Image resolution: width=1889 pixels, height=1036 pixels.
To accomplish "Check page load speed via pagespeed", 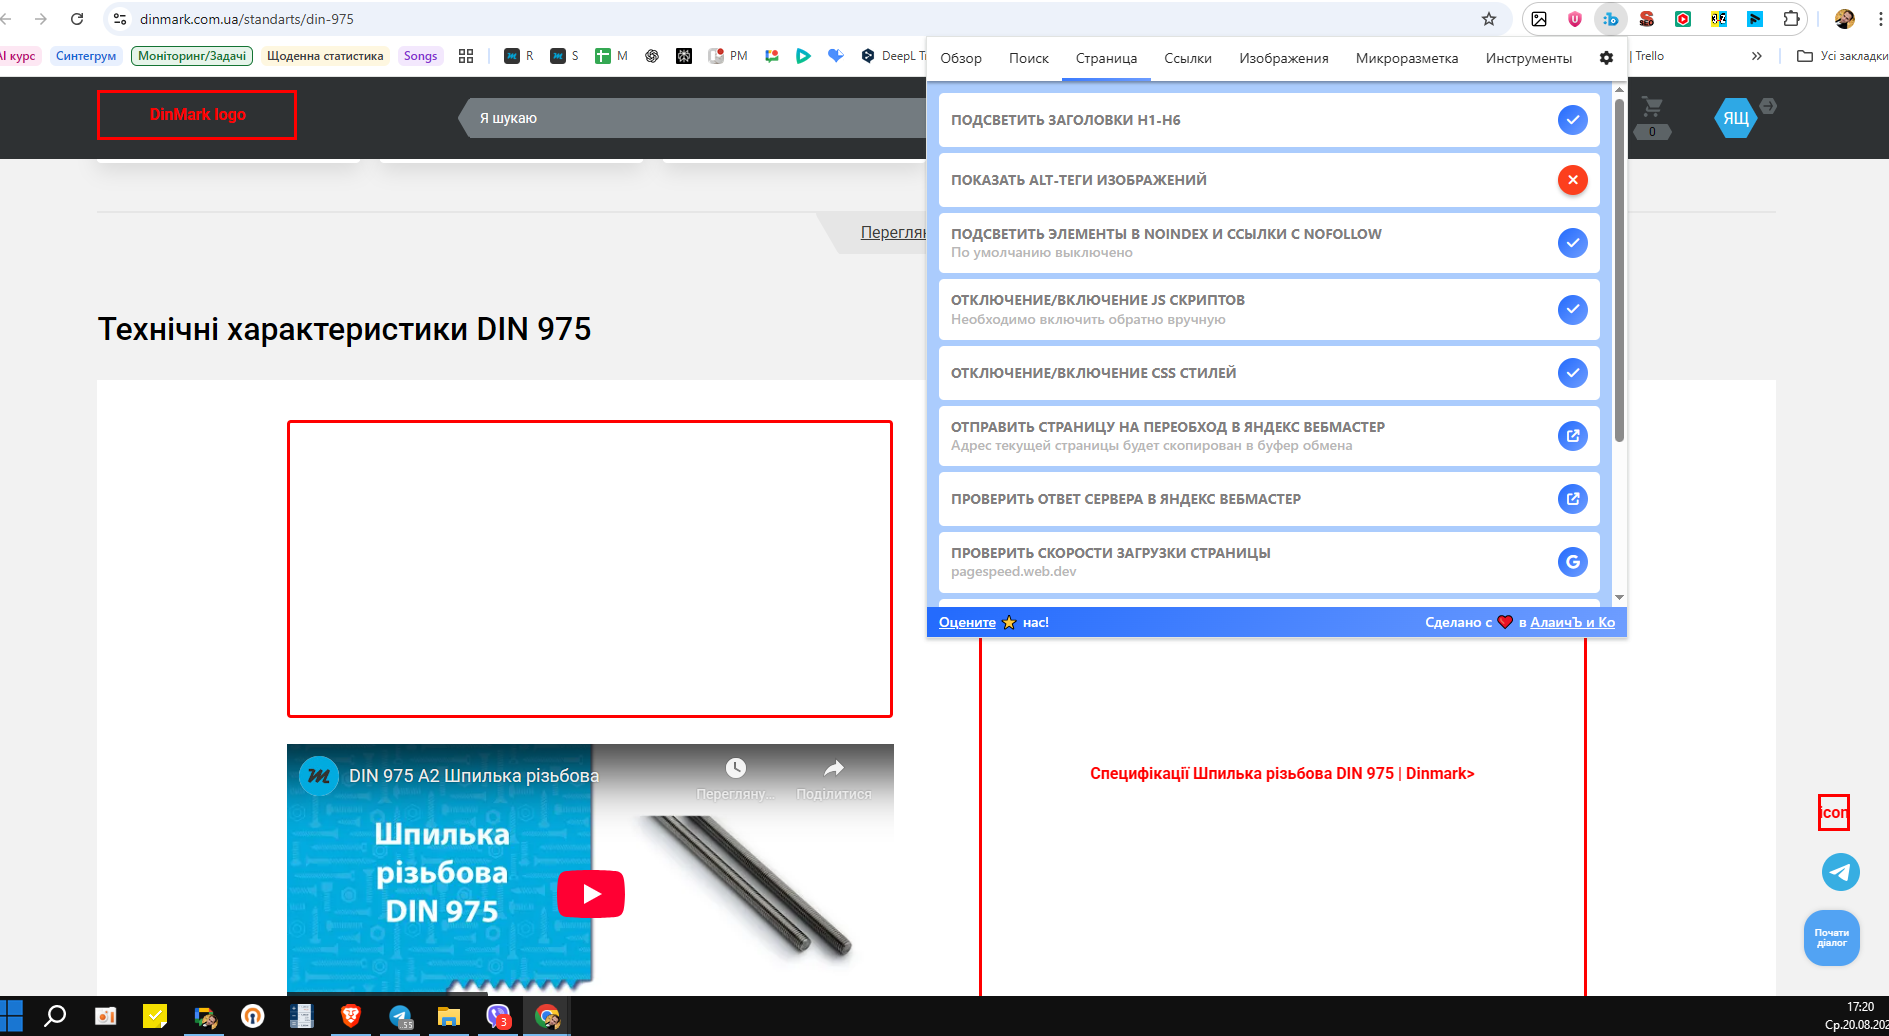I will point(1572,562).
